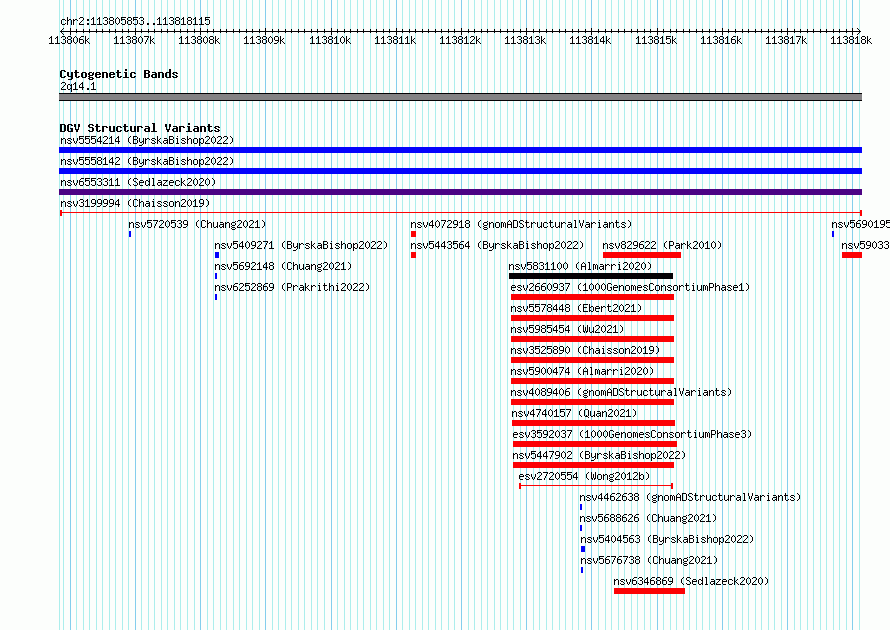
Task: Open the nsv5676738 (Chuang2021) label
Action: [649, 560]
